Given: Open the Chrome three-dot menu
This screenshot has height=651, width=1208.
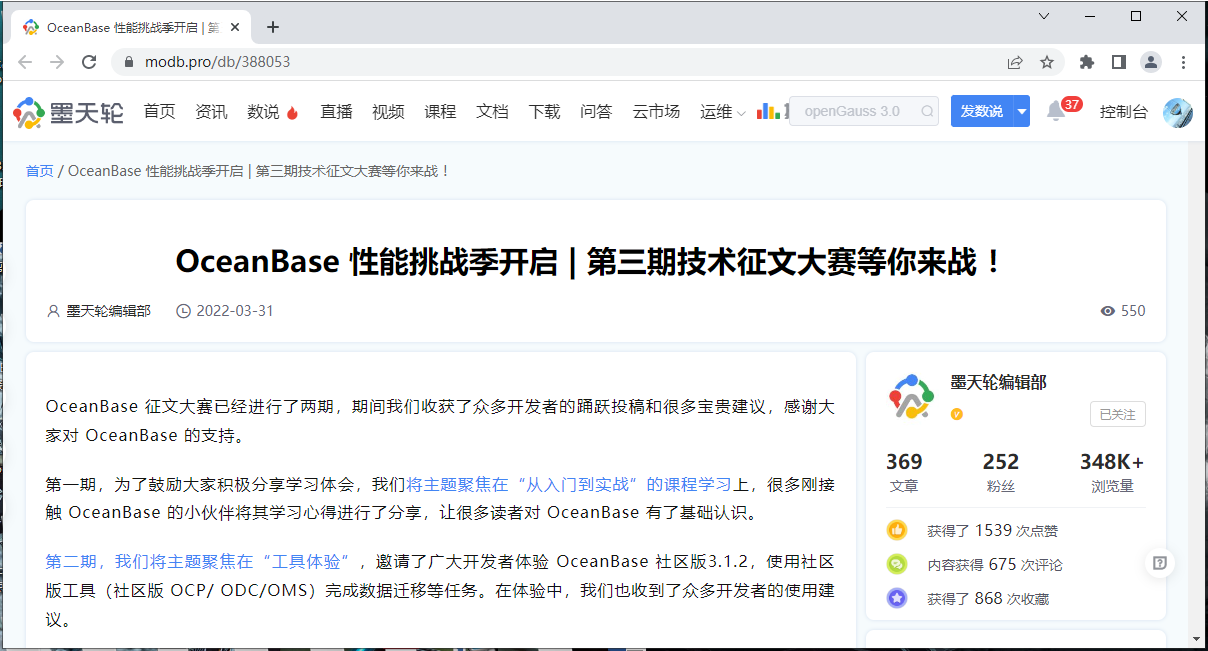Looking at the screenshot, I should tap(1184, 62).
